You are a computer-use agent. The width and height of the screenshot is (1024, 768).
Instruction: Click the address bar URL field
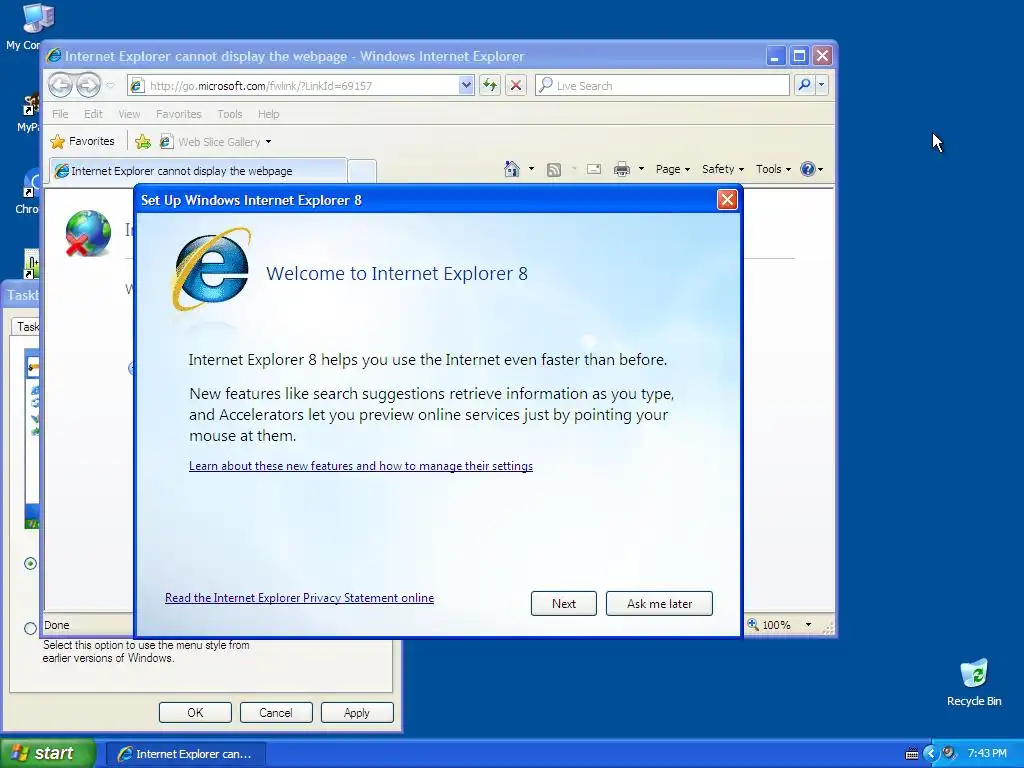(x=300, y=86)
